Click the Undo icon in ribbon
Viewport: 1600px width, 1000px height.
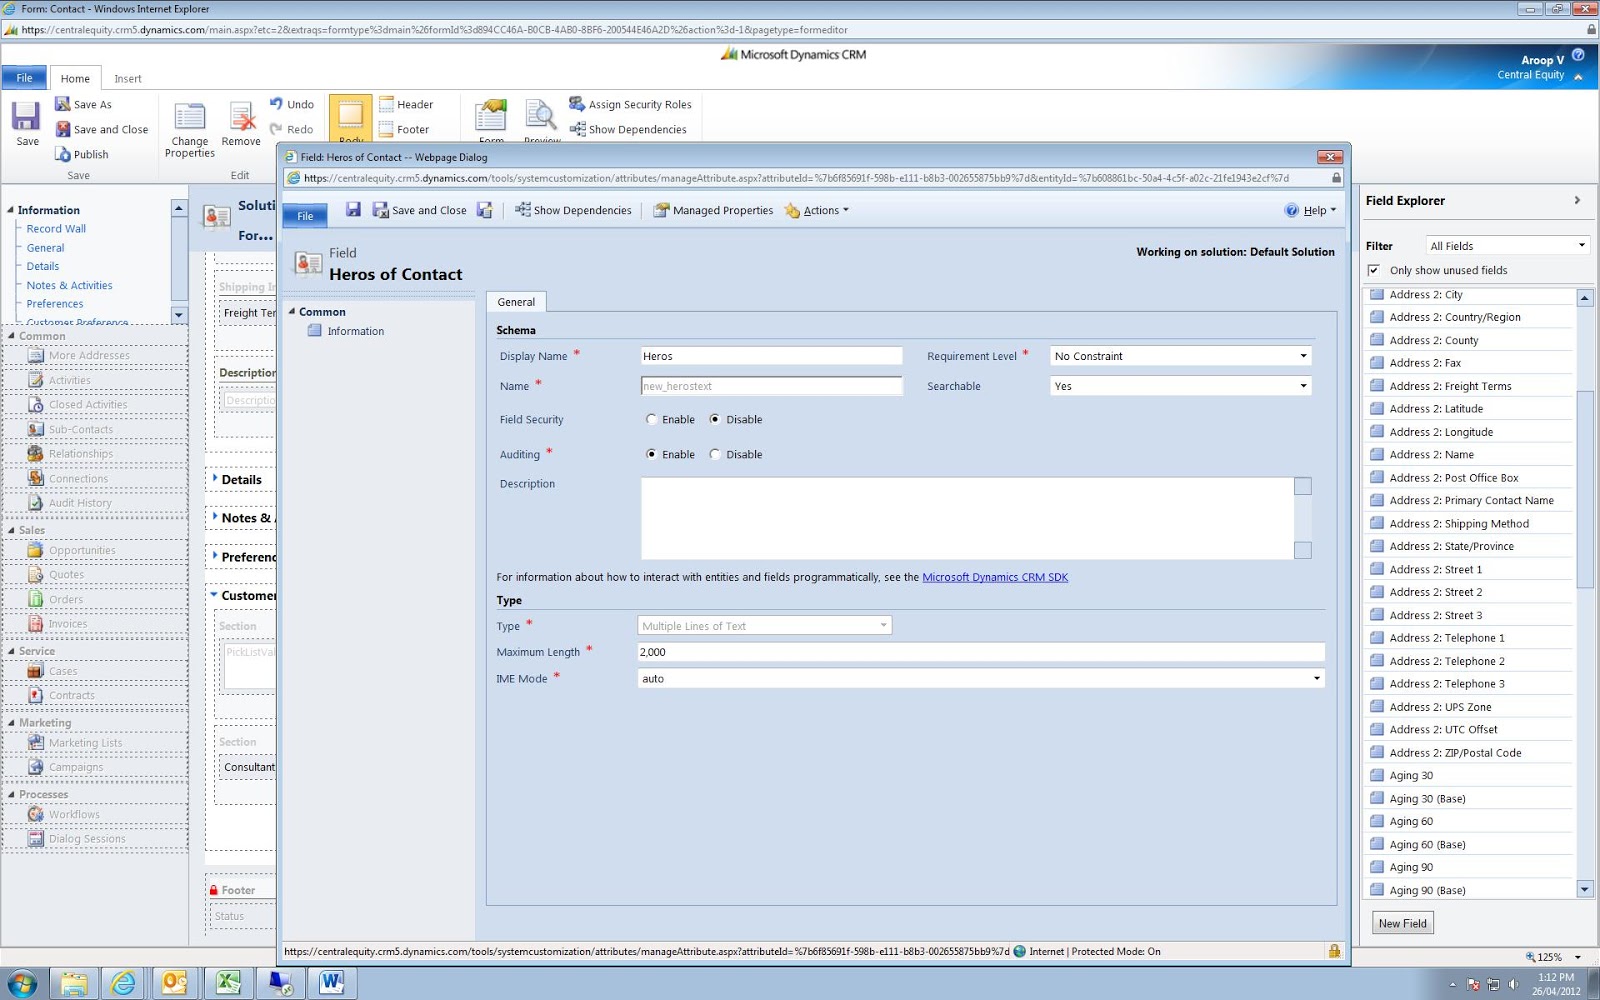(276, 104)
